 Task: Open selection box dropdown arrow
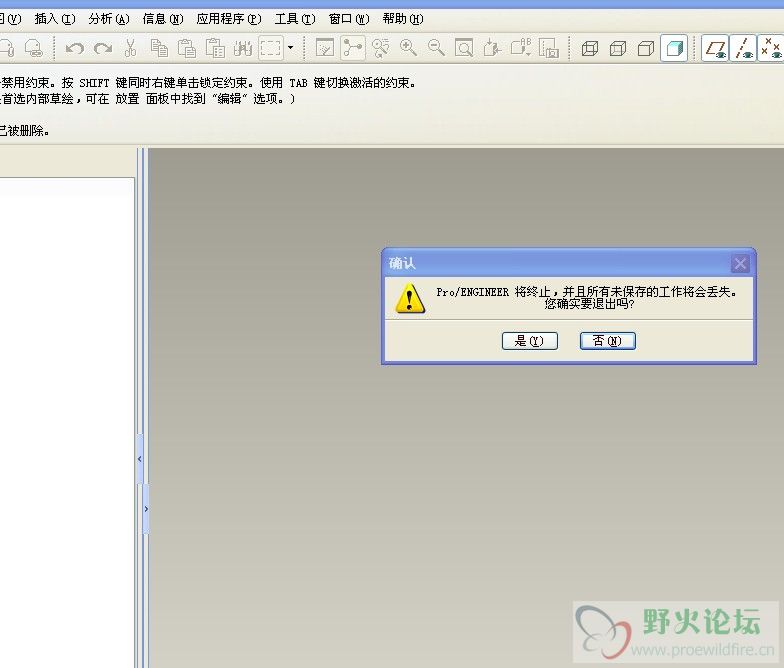point(290,48)
